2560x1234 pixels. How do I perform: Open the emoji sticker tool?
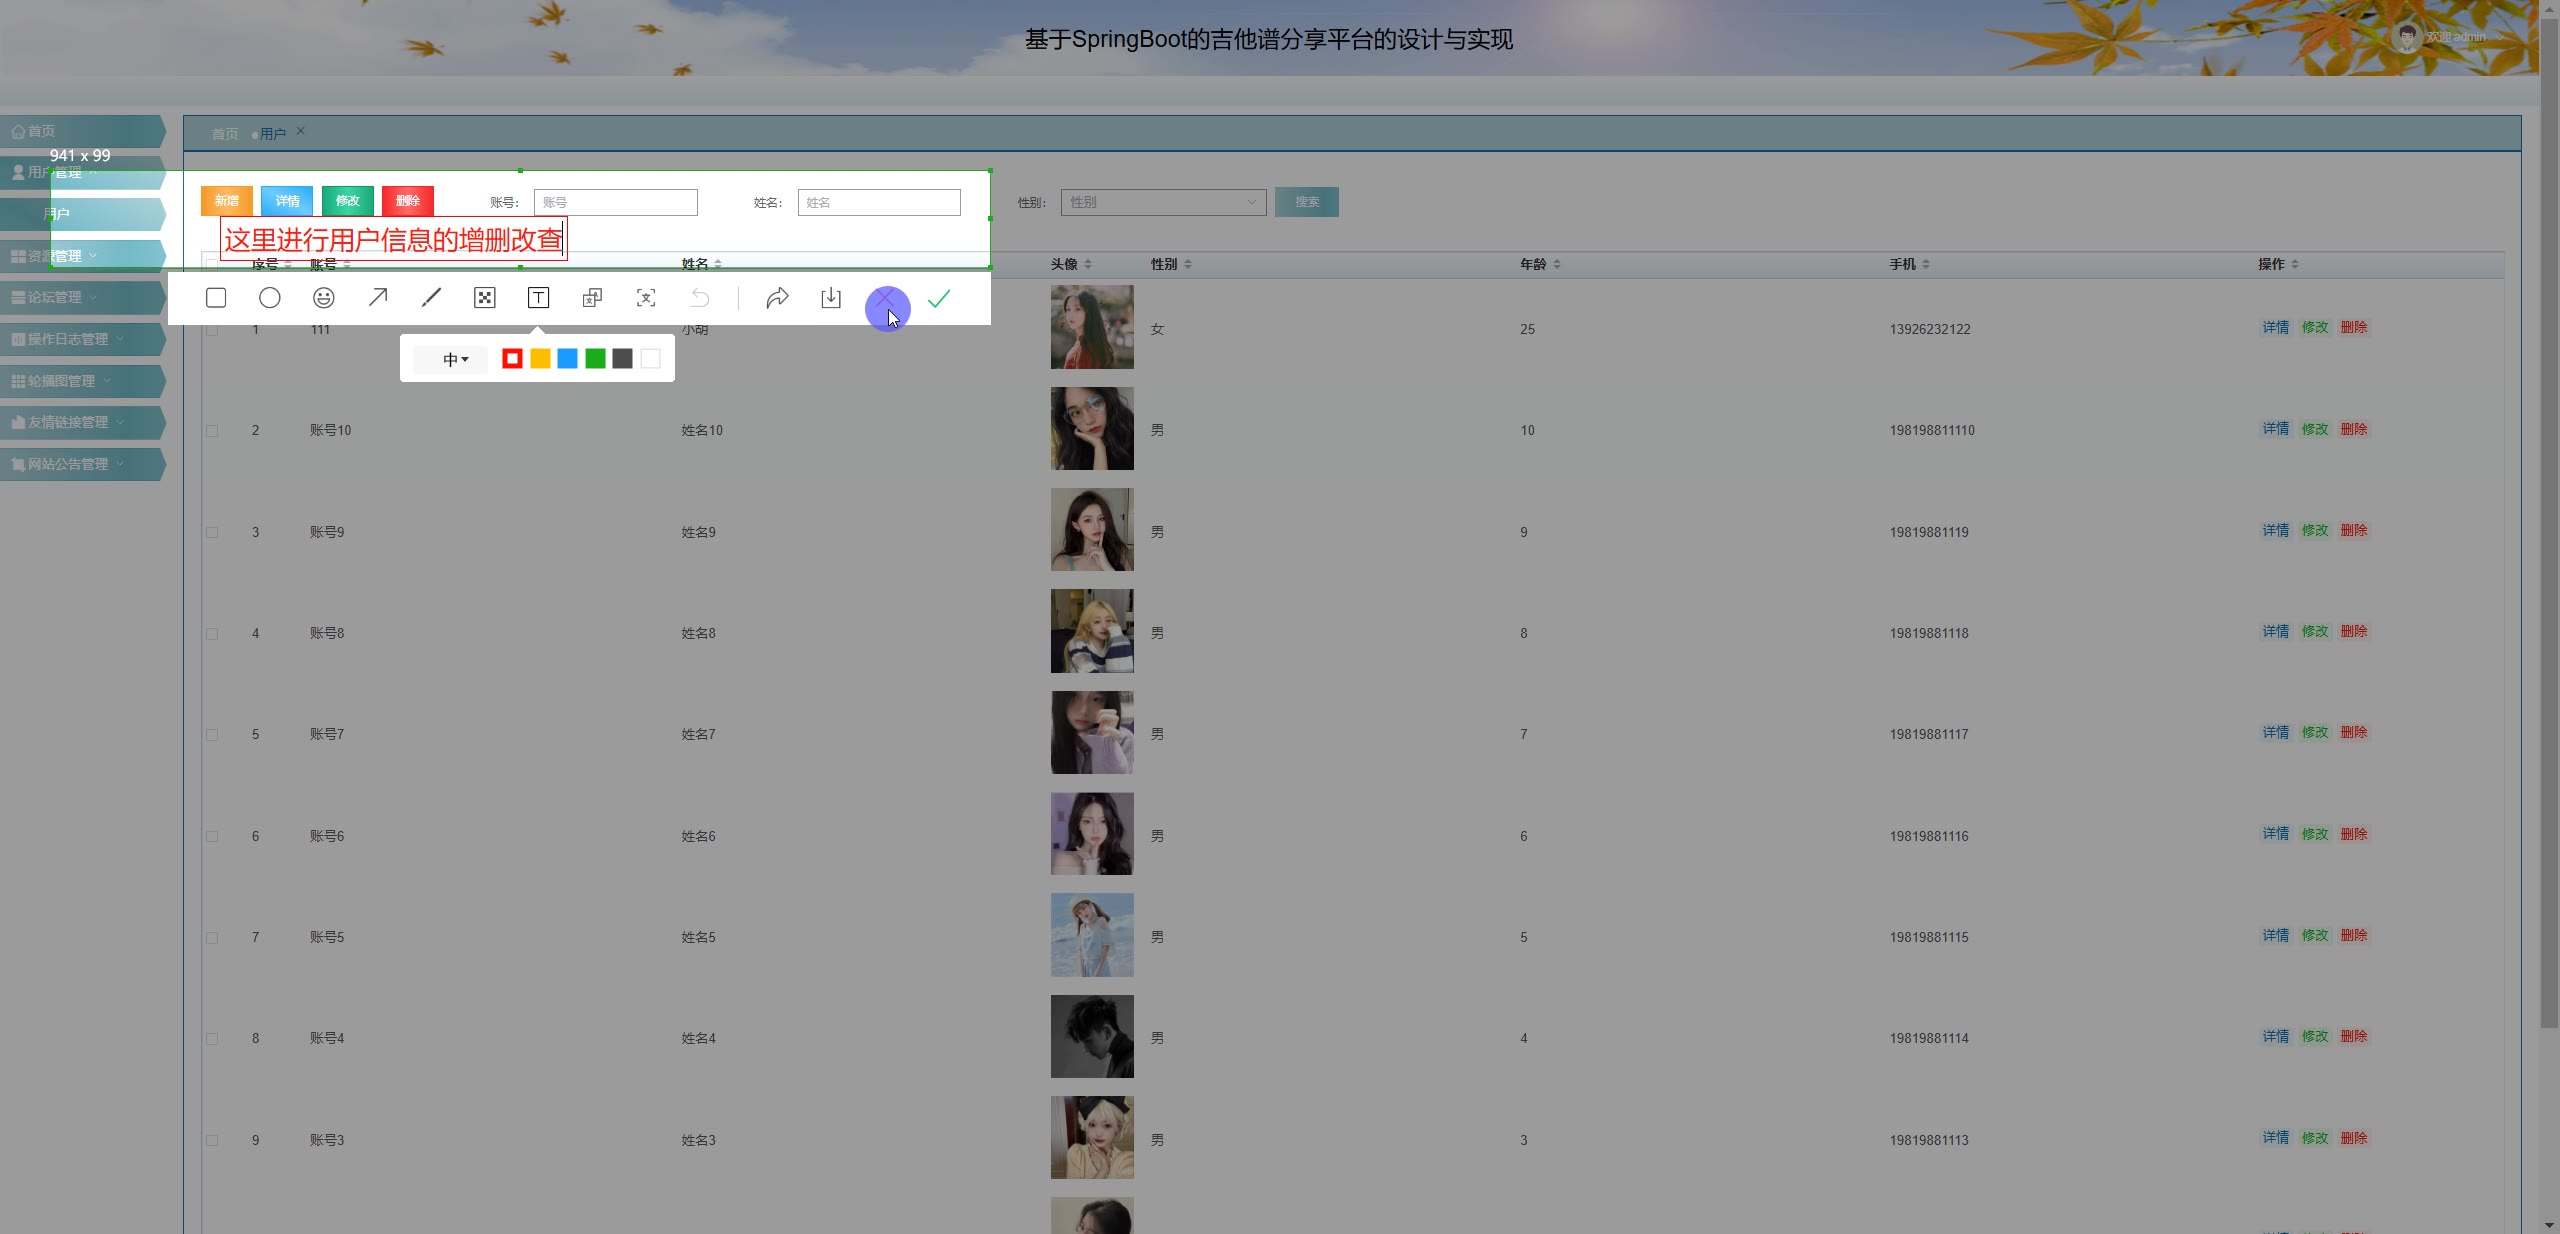tap(324, 298)
